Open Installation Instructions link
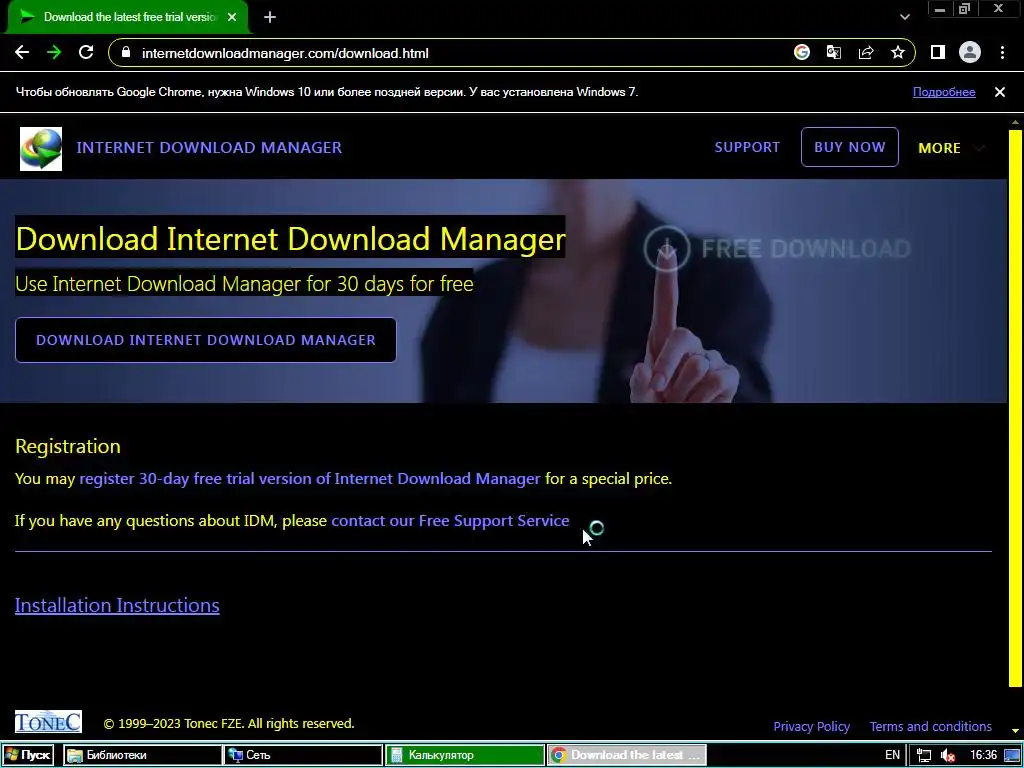 pyautogui.click(x=117, y=605)
